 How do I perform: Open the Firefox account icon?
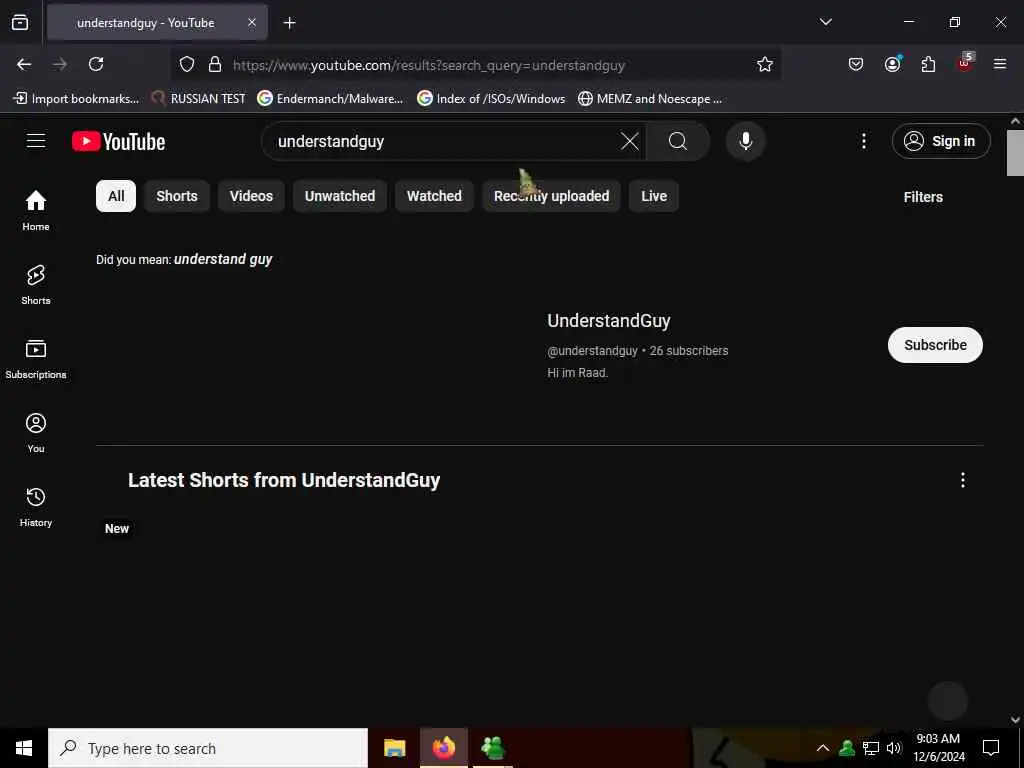[892, 64]
